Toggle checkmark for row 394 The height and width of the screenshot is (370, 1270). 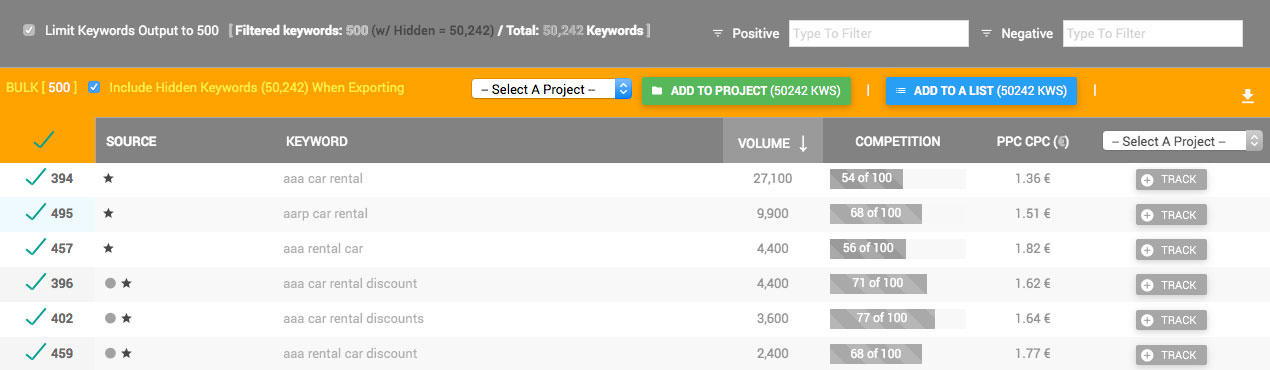click(x=36, y=178)
